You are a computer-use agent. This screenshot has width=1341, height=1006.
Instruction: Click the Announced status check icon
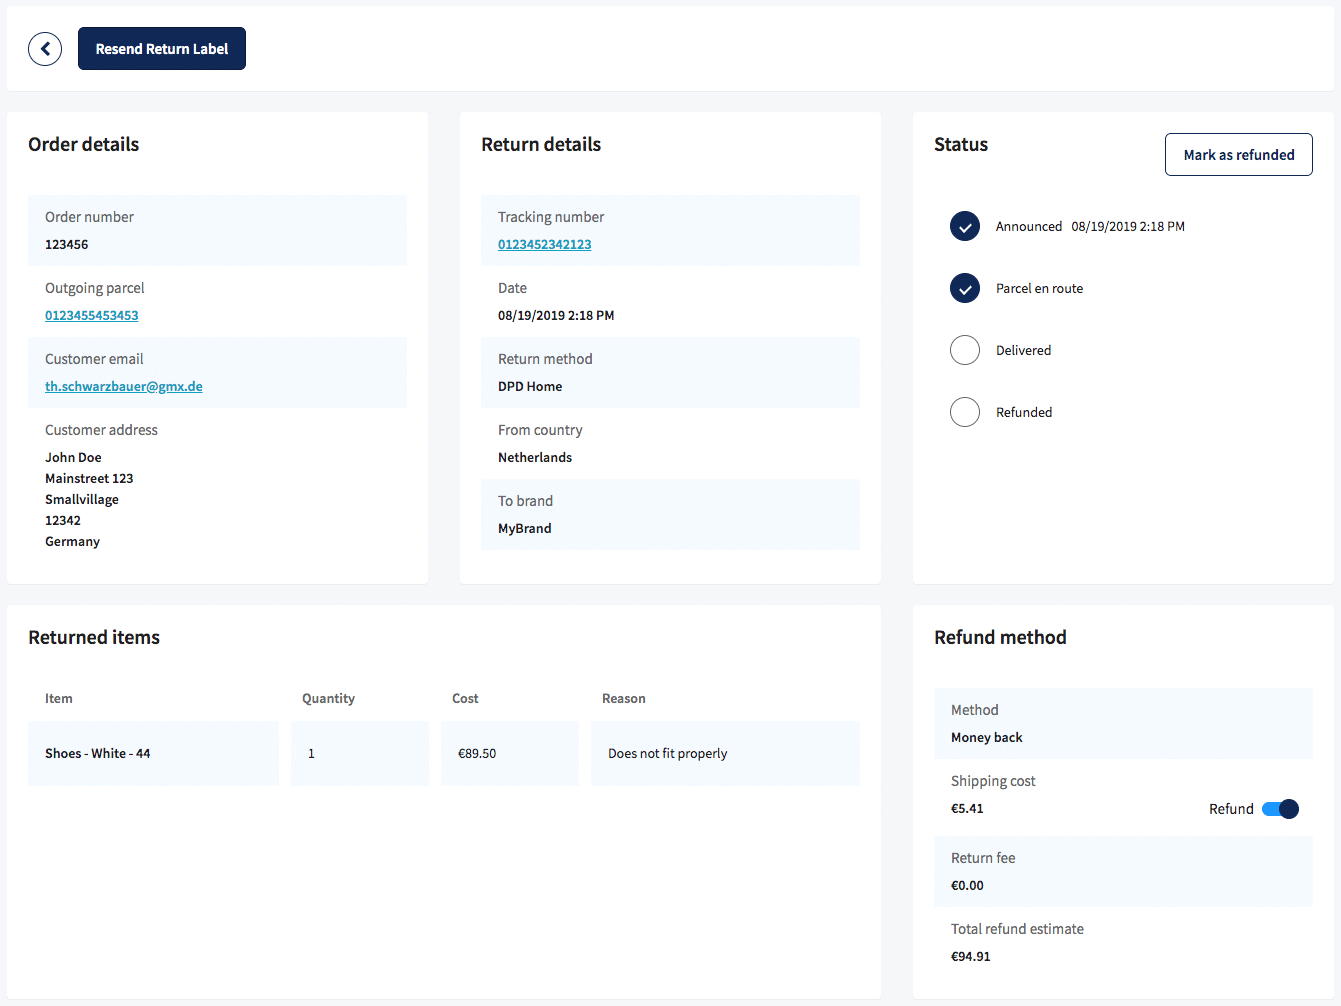click(965, 227)
